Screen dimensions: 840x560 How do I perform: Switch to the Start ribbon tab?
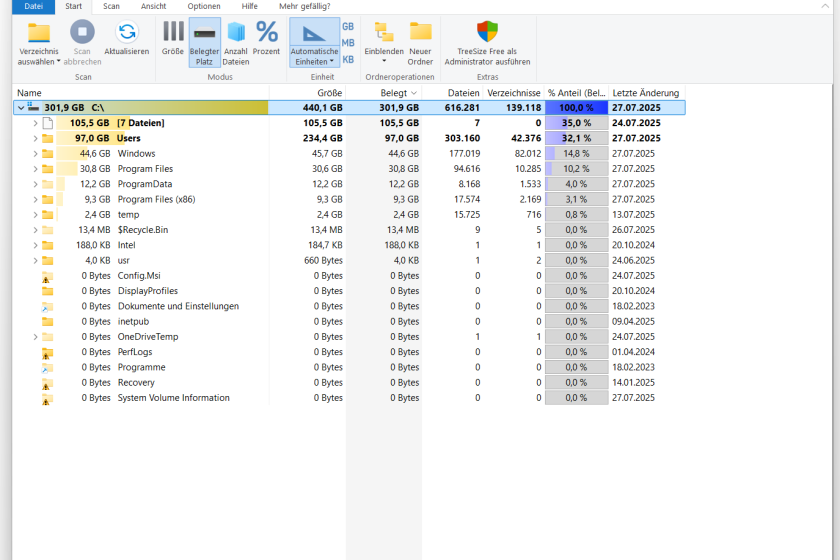[73, 6]
